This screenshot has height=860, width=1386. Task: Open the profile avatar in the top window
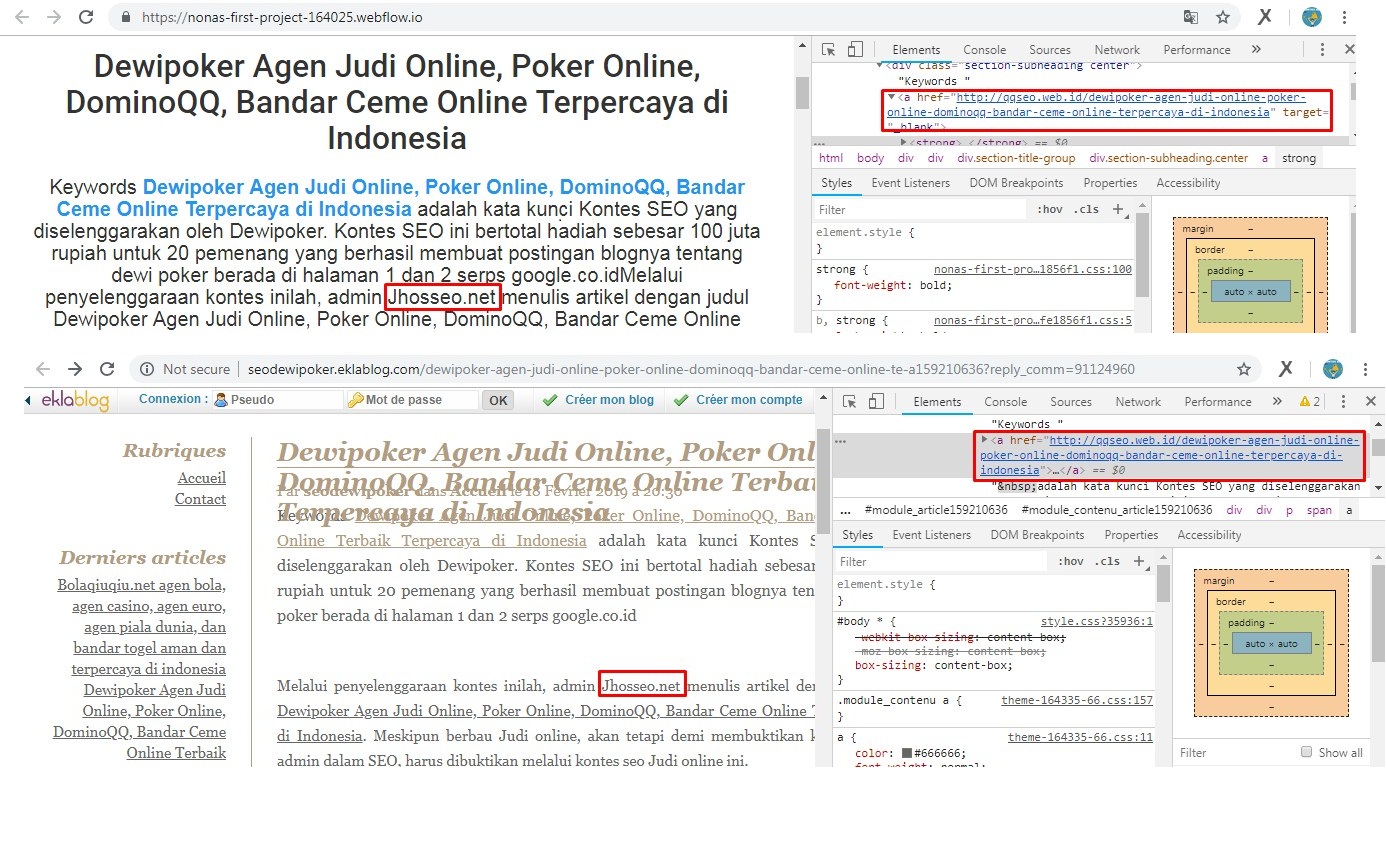click(x=1311, y=17)
